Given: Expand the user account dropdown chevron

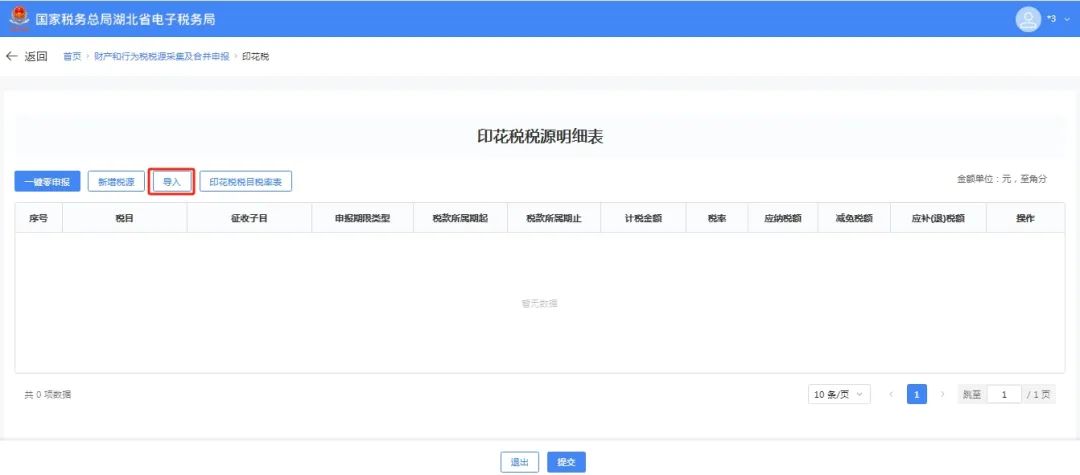Looking at the screenshot, I should (x=1066, y=19).
